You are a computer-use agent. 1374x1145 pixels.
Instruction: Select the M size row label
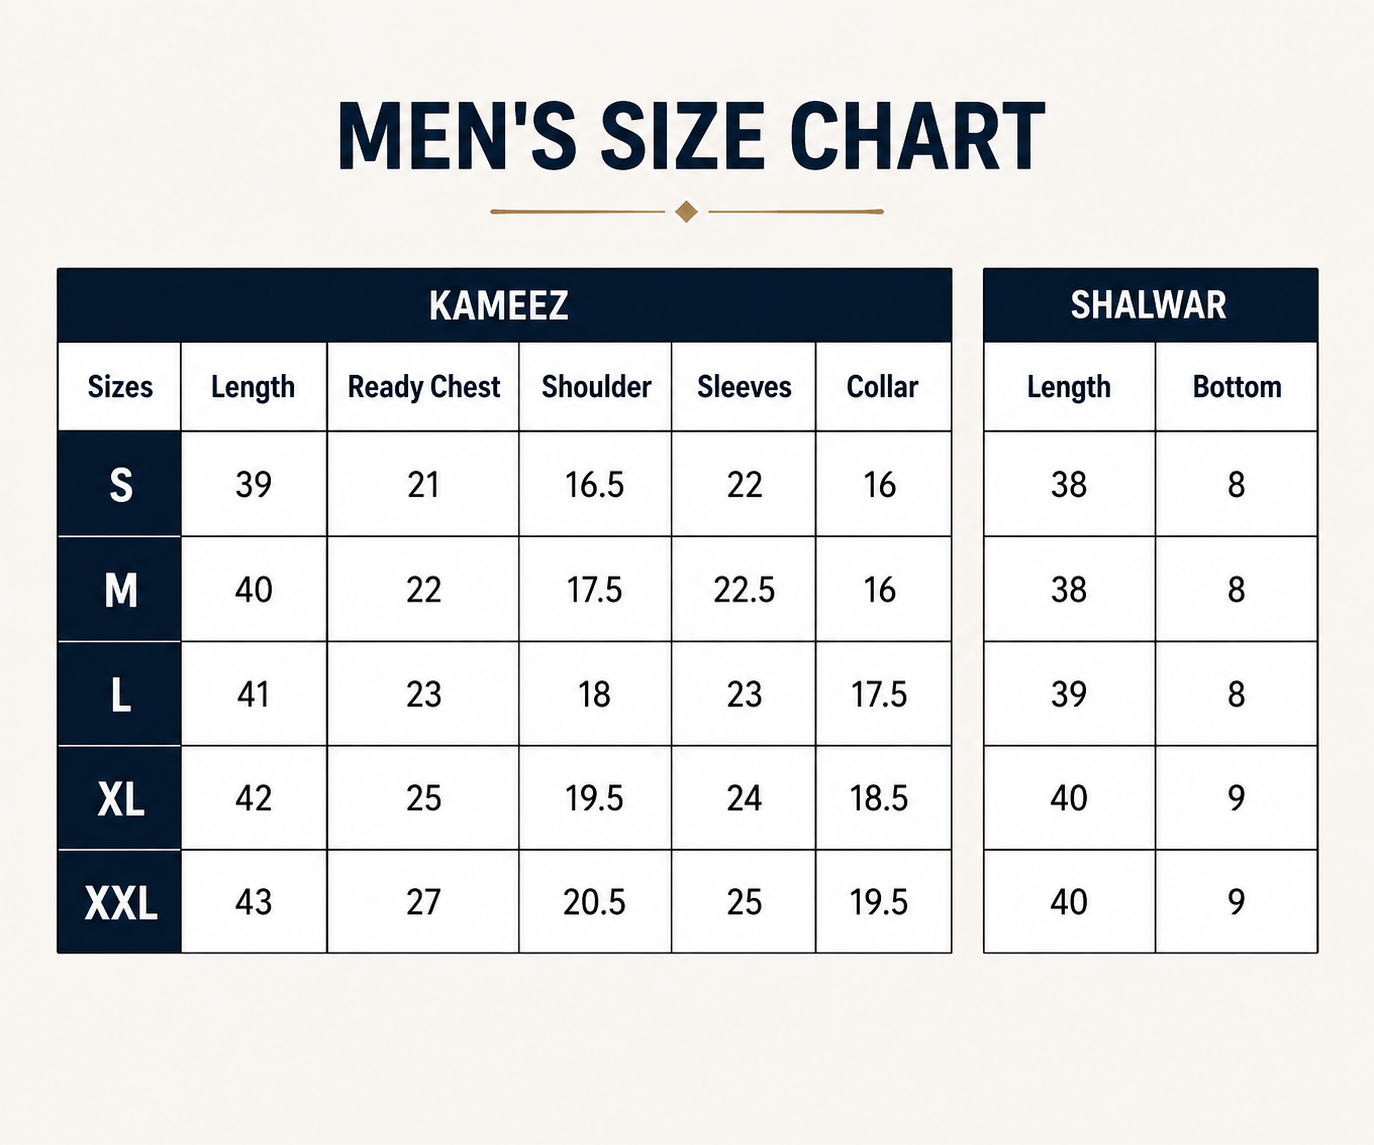click(x=120, y=589)
